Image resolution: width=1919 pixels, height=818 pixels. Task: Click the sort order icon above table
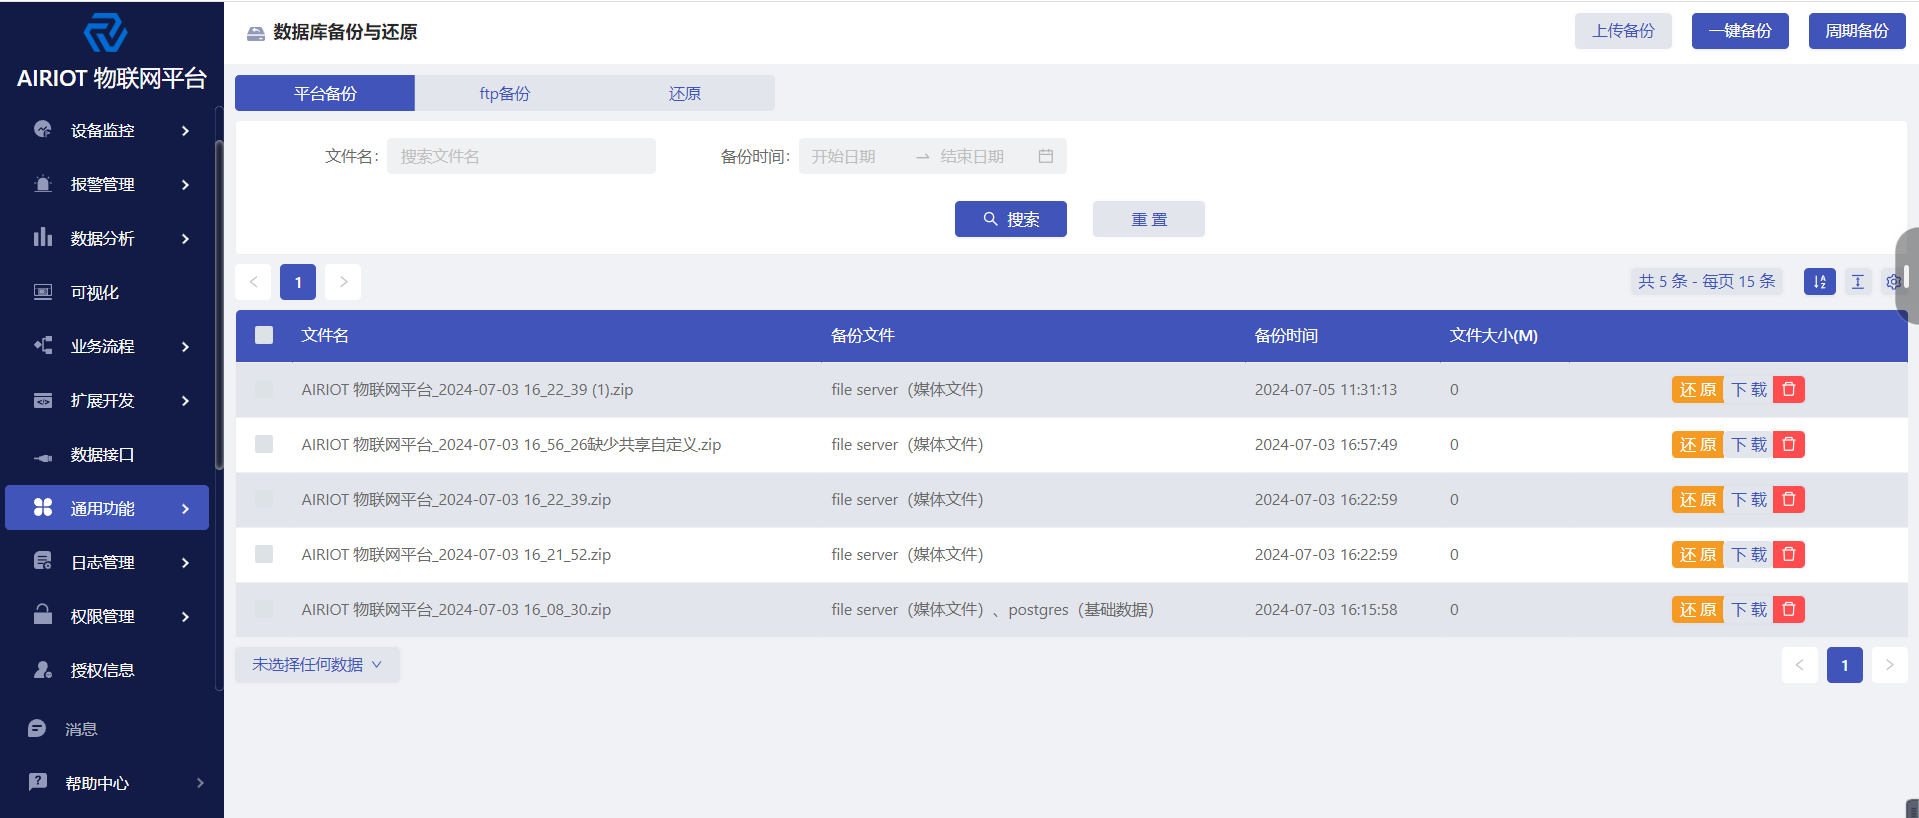pyautogui.click(x=1820, y=282)
